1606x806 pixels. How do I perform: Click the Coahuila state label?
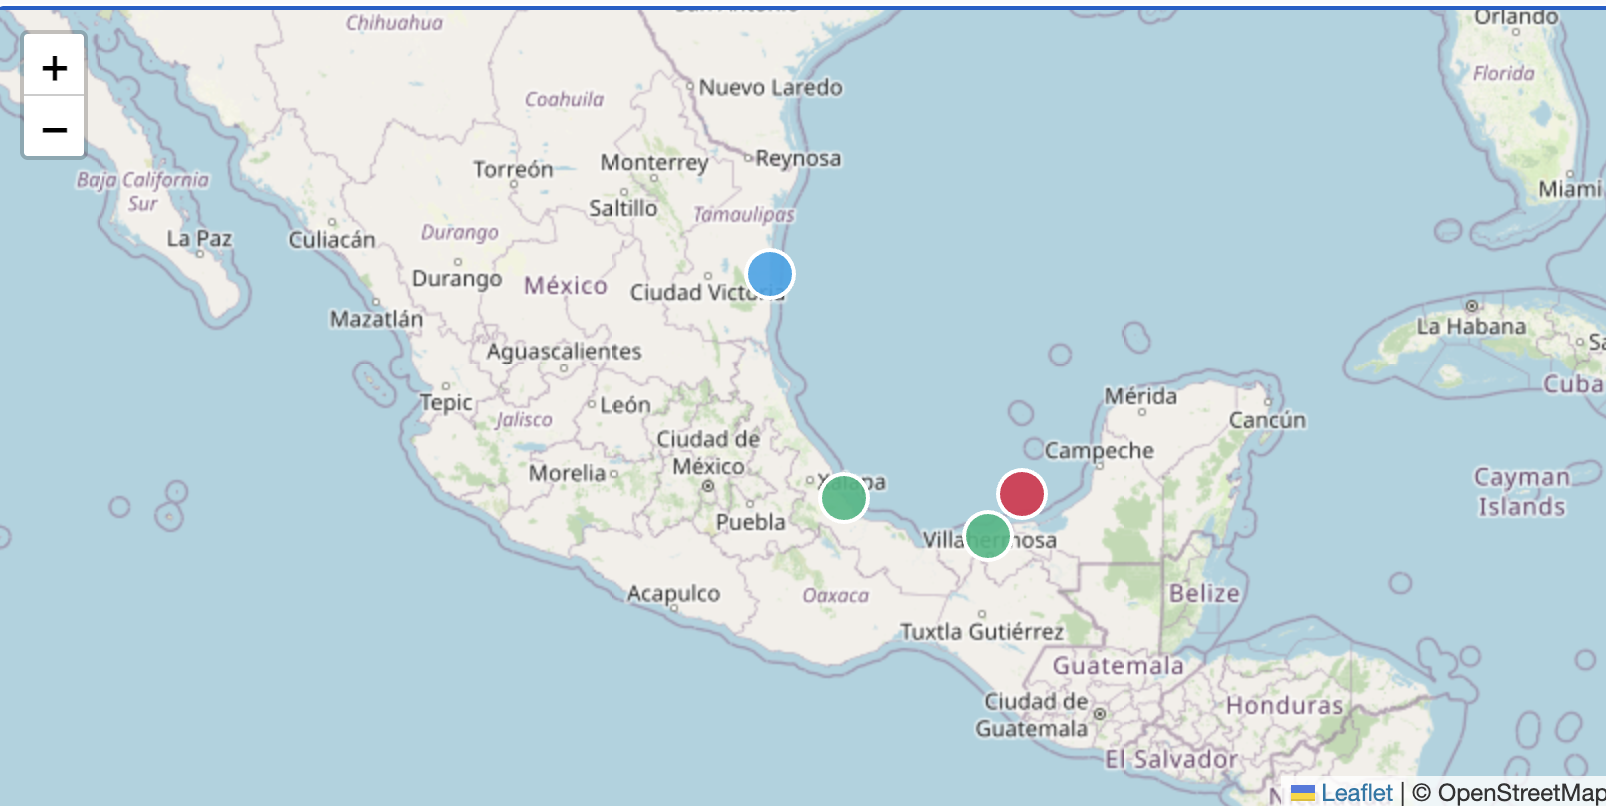564,100
